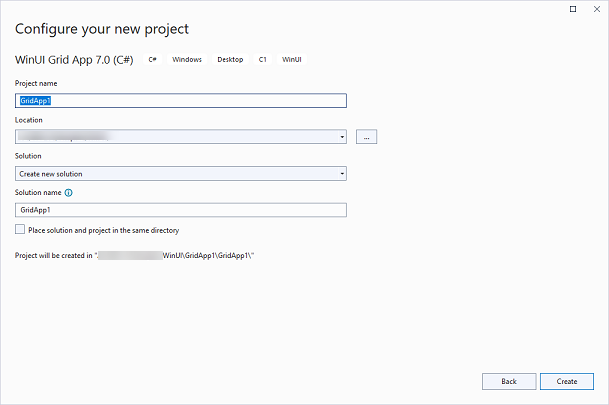This screenshot has width=609, height=405.
Task: Go to the previous step with Back
Action: [509, 381]
